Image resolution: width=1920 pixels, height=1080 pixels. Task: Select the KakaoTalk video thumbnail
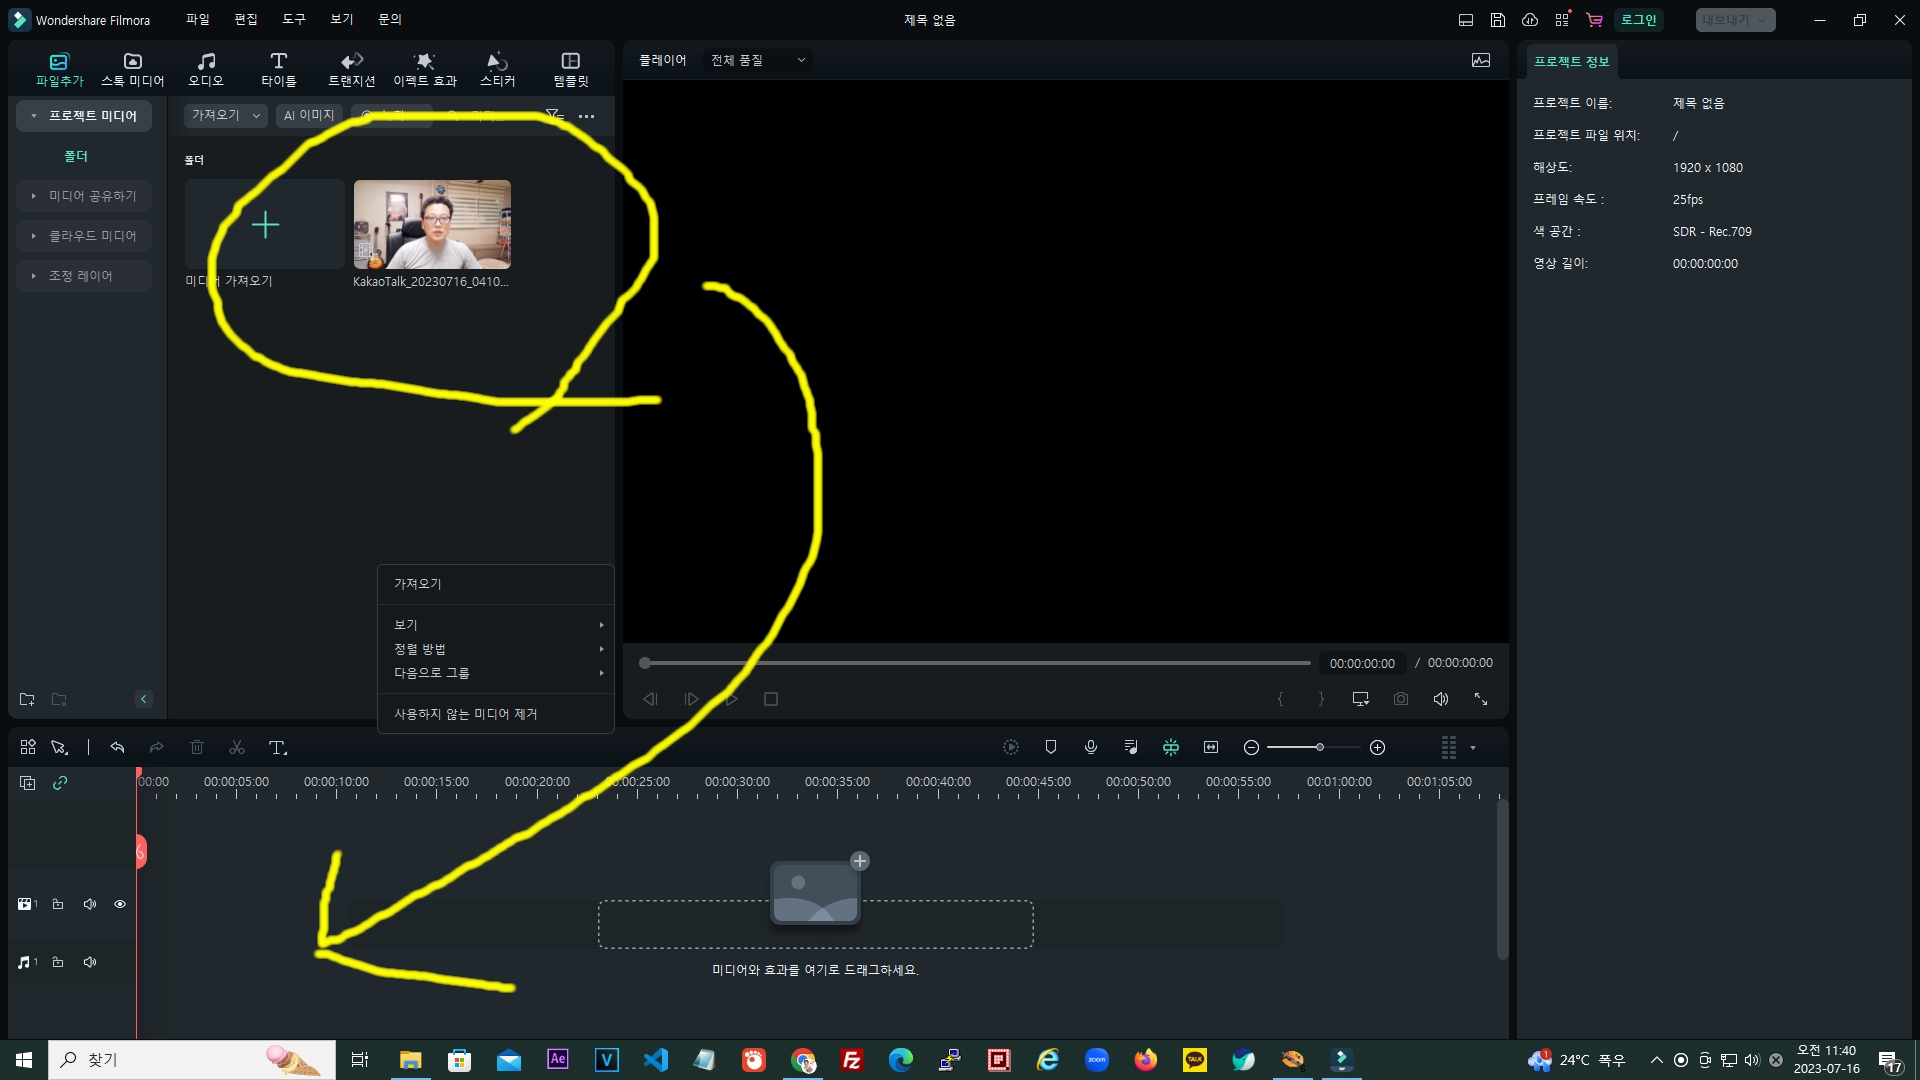click(432, 224)
